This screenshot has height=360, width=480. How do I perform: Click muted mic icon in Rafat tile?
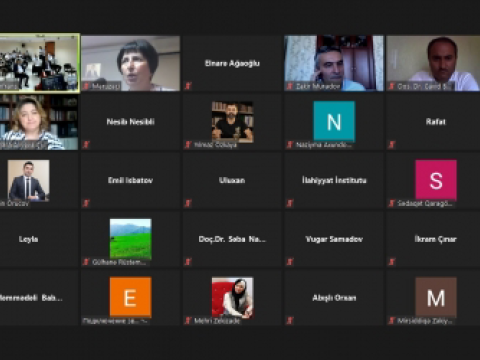(x=392, y=144)
